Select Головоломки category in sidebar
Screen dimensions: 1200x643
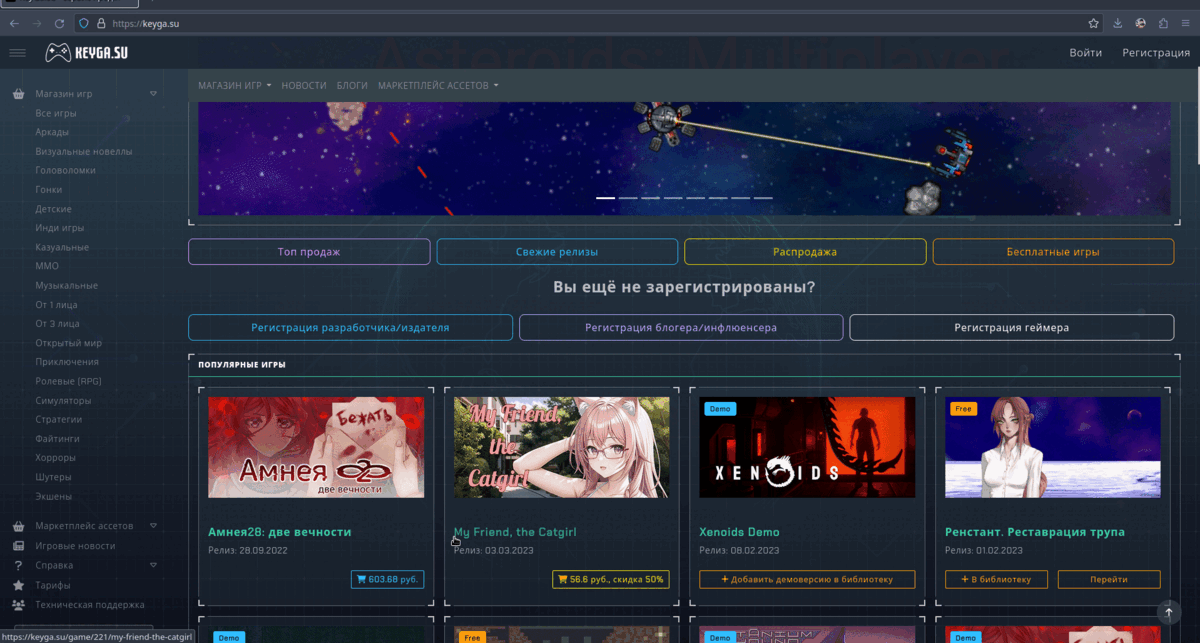[65, 171]
